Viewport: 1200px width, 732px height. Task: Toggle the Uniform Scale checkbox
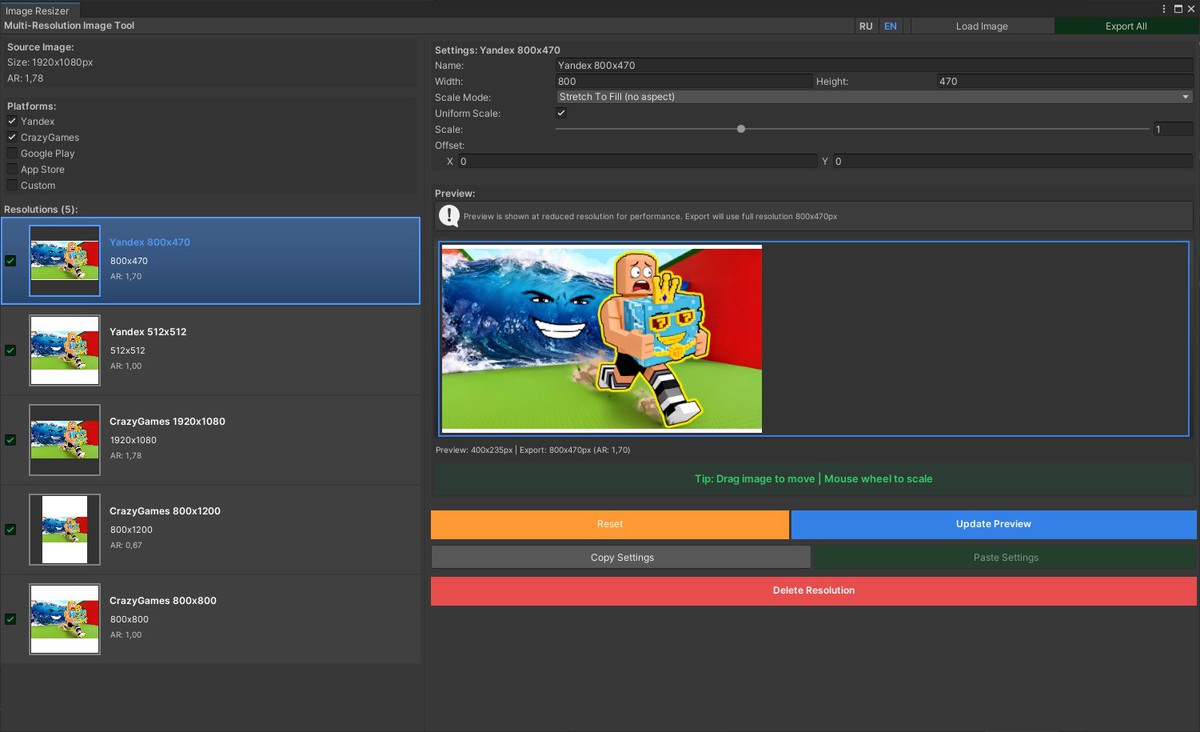(561, 113)
